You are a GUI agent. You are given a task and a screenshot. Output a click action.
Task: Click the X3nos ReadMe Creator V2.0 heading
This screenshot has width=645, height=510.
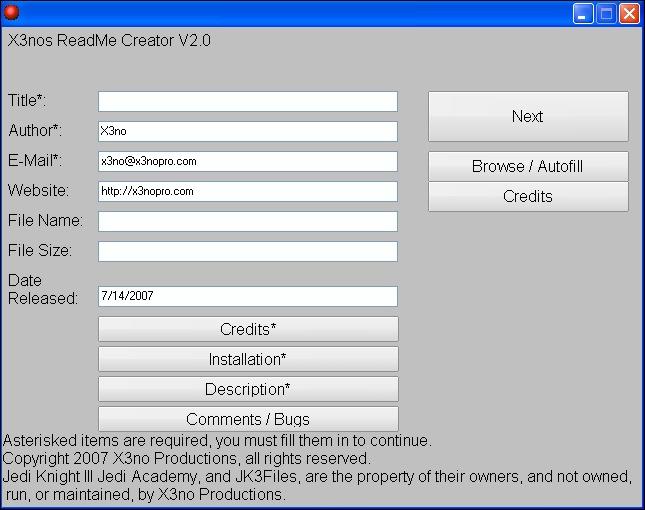click(109, 41)
